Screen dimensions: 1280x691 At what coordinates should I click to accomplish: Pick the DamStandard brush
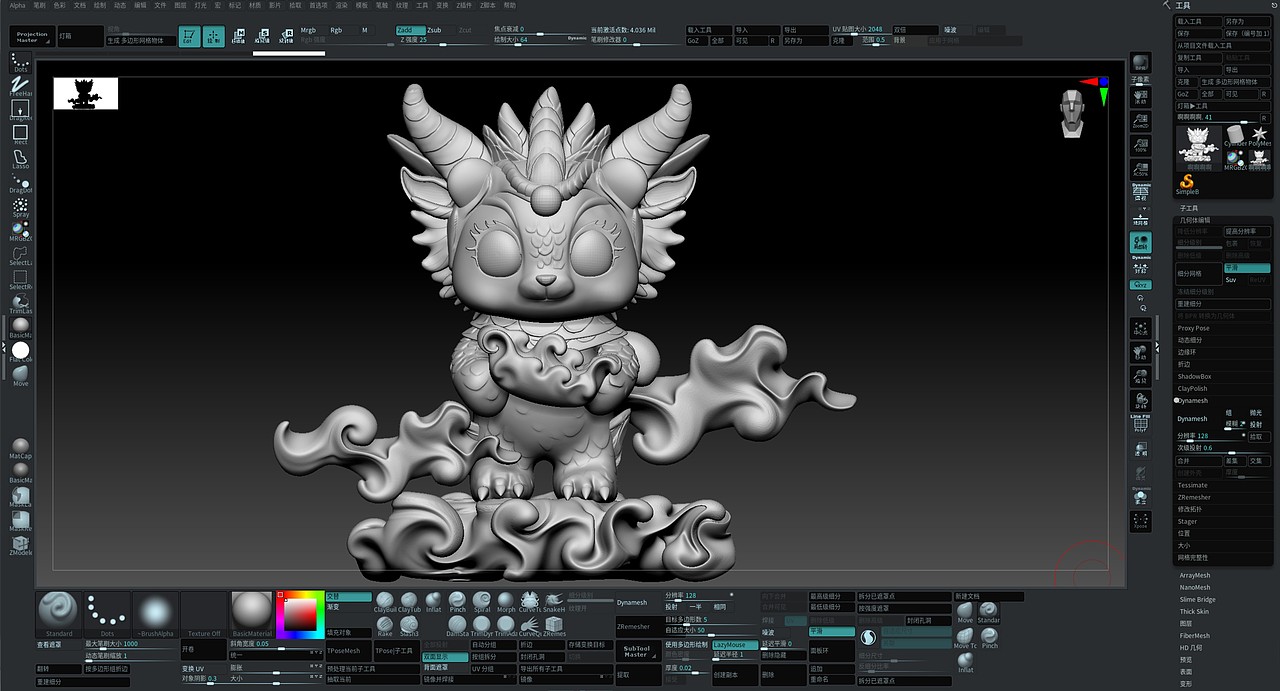[457, 626]
